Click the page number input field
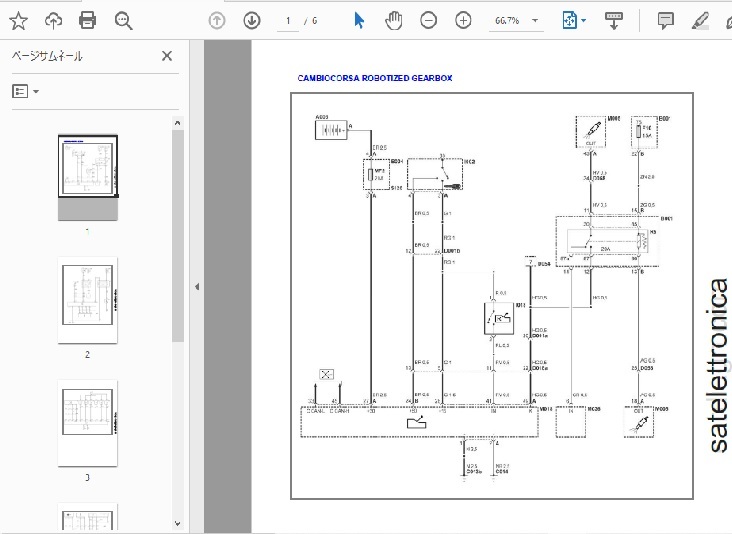732x534 pixels. tap(288, 21)
